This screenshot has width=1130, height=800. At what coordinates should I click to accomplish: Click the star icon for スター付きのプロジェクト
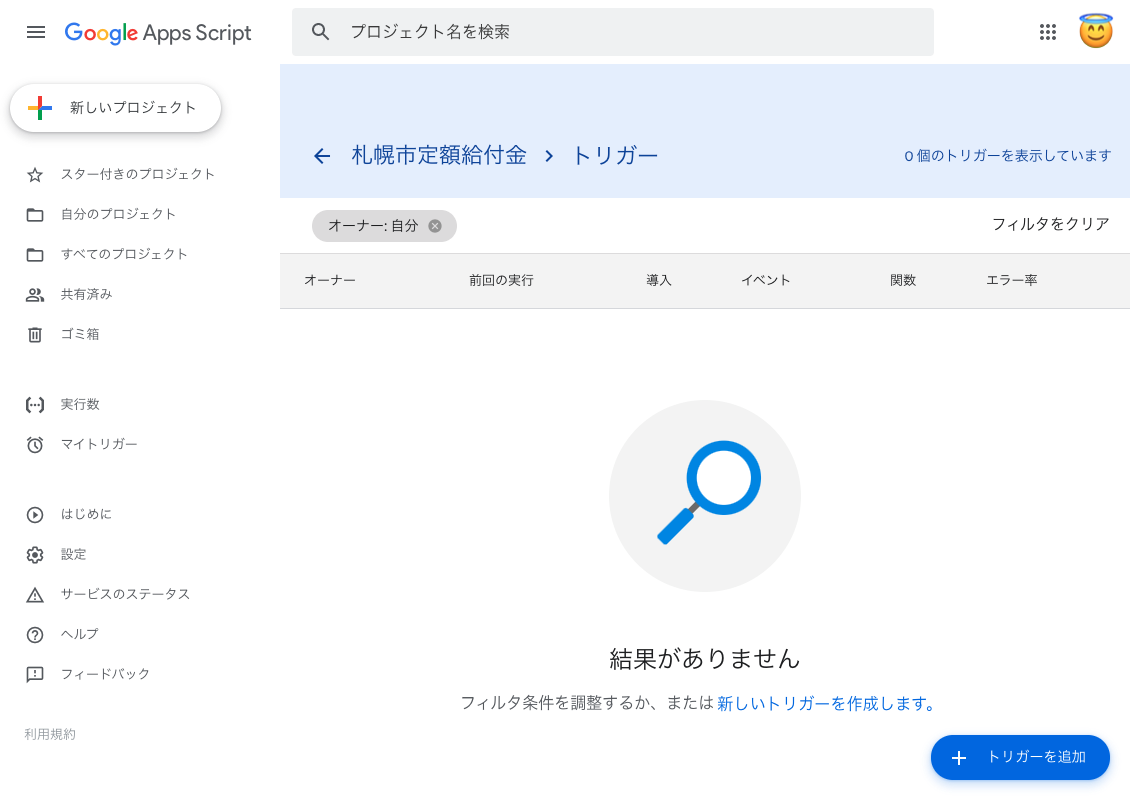(35, 175)
